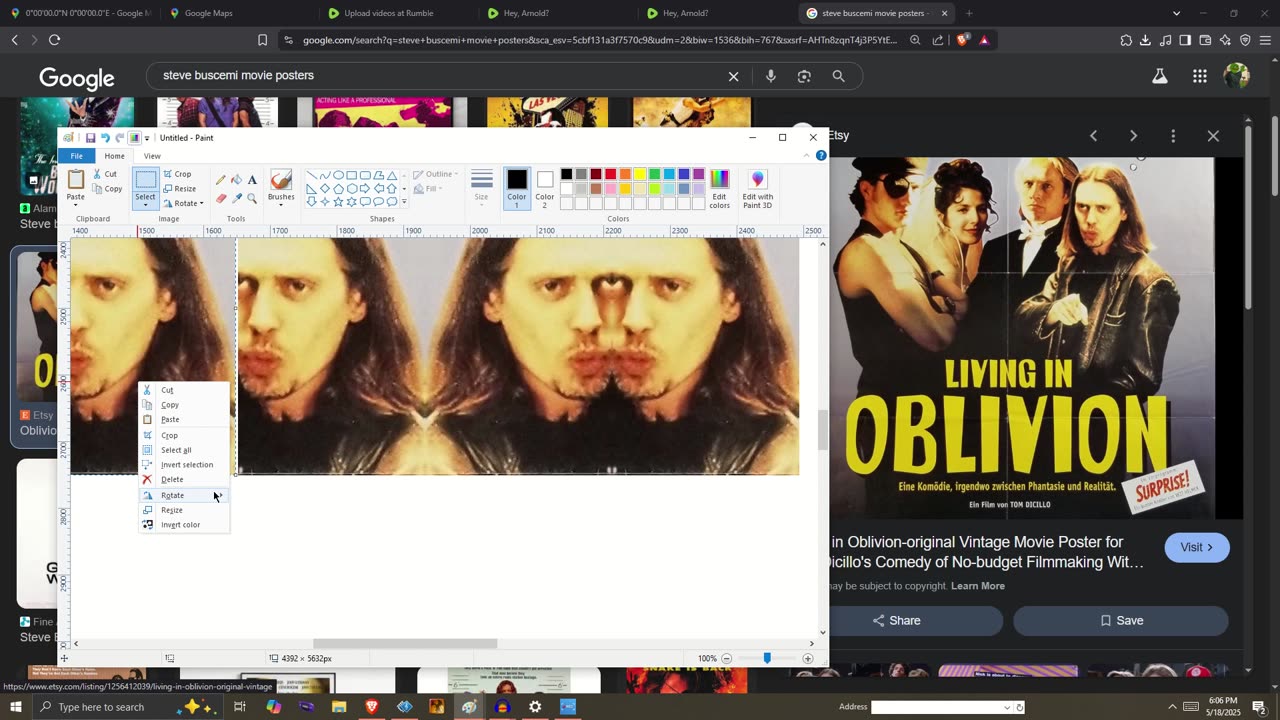Expand the Shapes gallery more arrow
The width and height of the screenshot is (1280, 720).
pos(404,202)
